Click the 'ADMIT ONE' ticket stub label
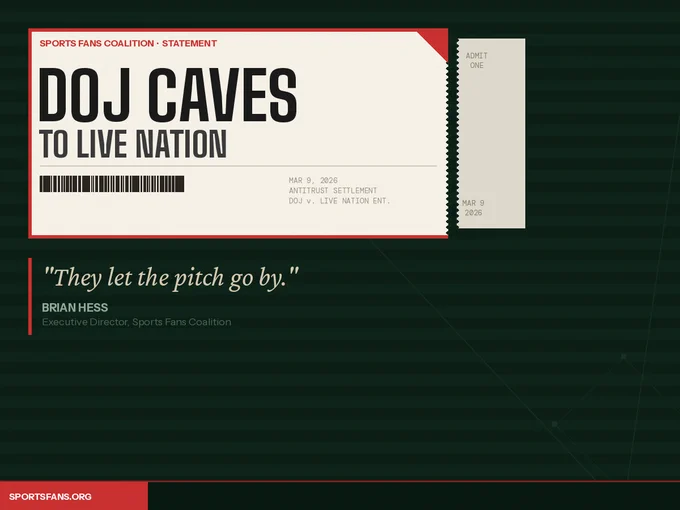The height and width of the screenshot is (510, 680). click(x=477, y=60)
